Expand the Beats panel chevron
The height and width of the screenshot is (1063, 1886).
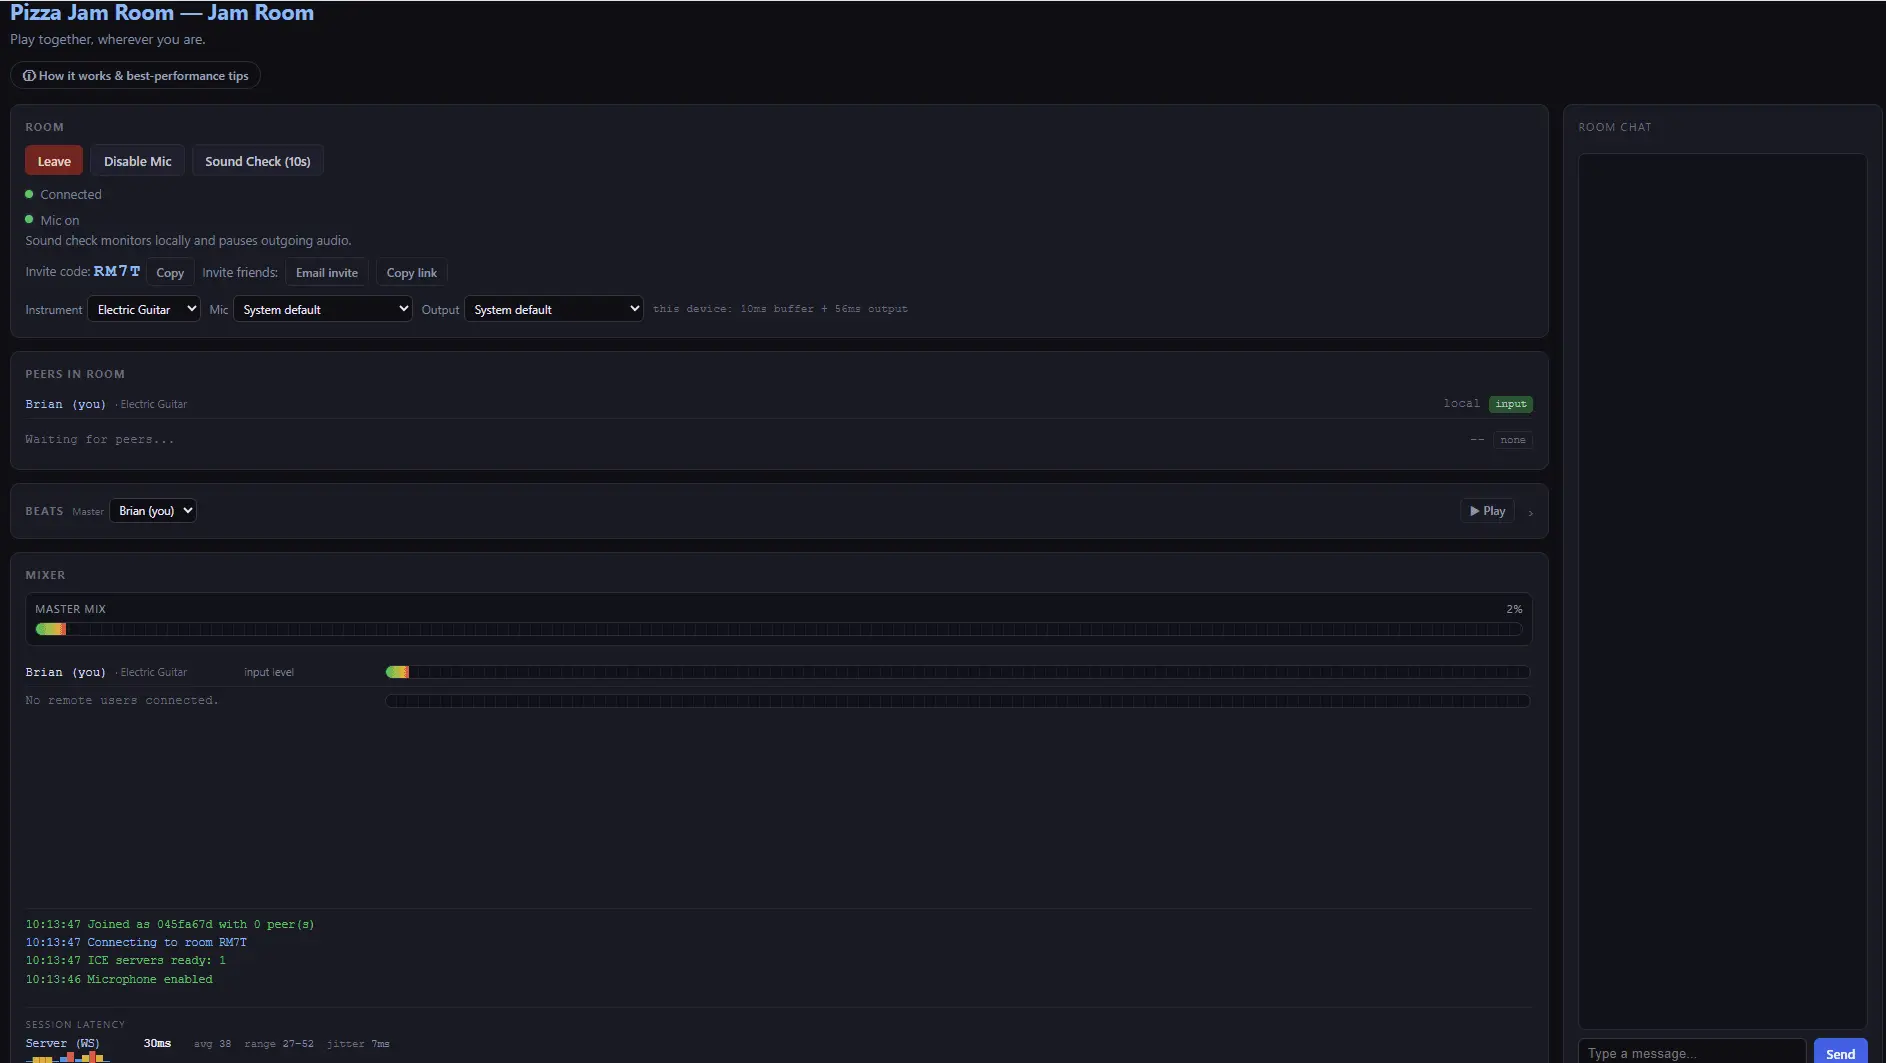1530,512
